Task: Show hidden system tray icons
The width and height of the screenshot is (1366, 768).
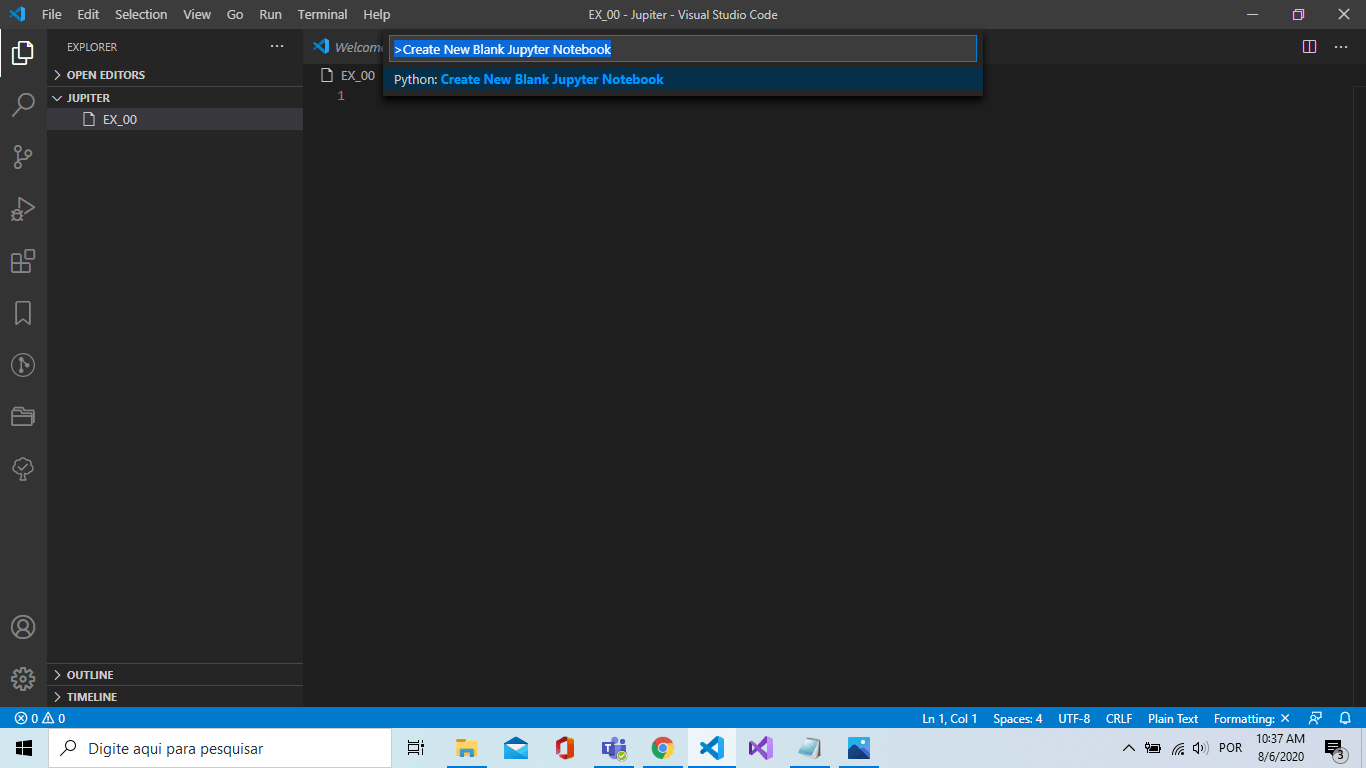Action: (1129, 748)
